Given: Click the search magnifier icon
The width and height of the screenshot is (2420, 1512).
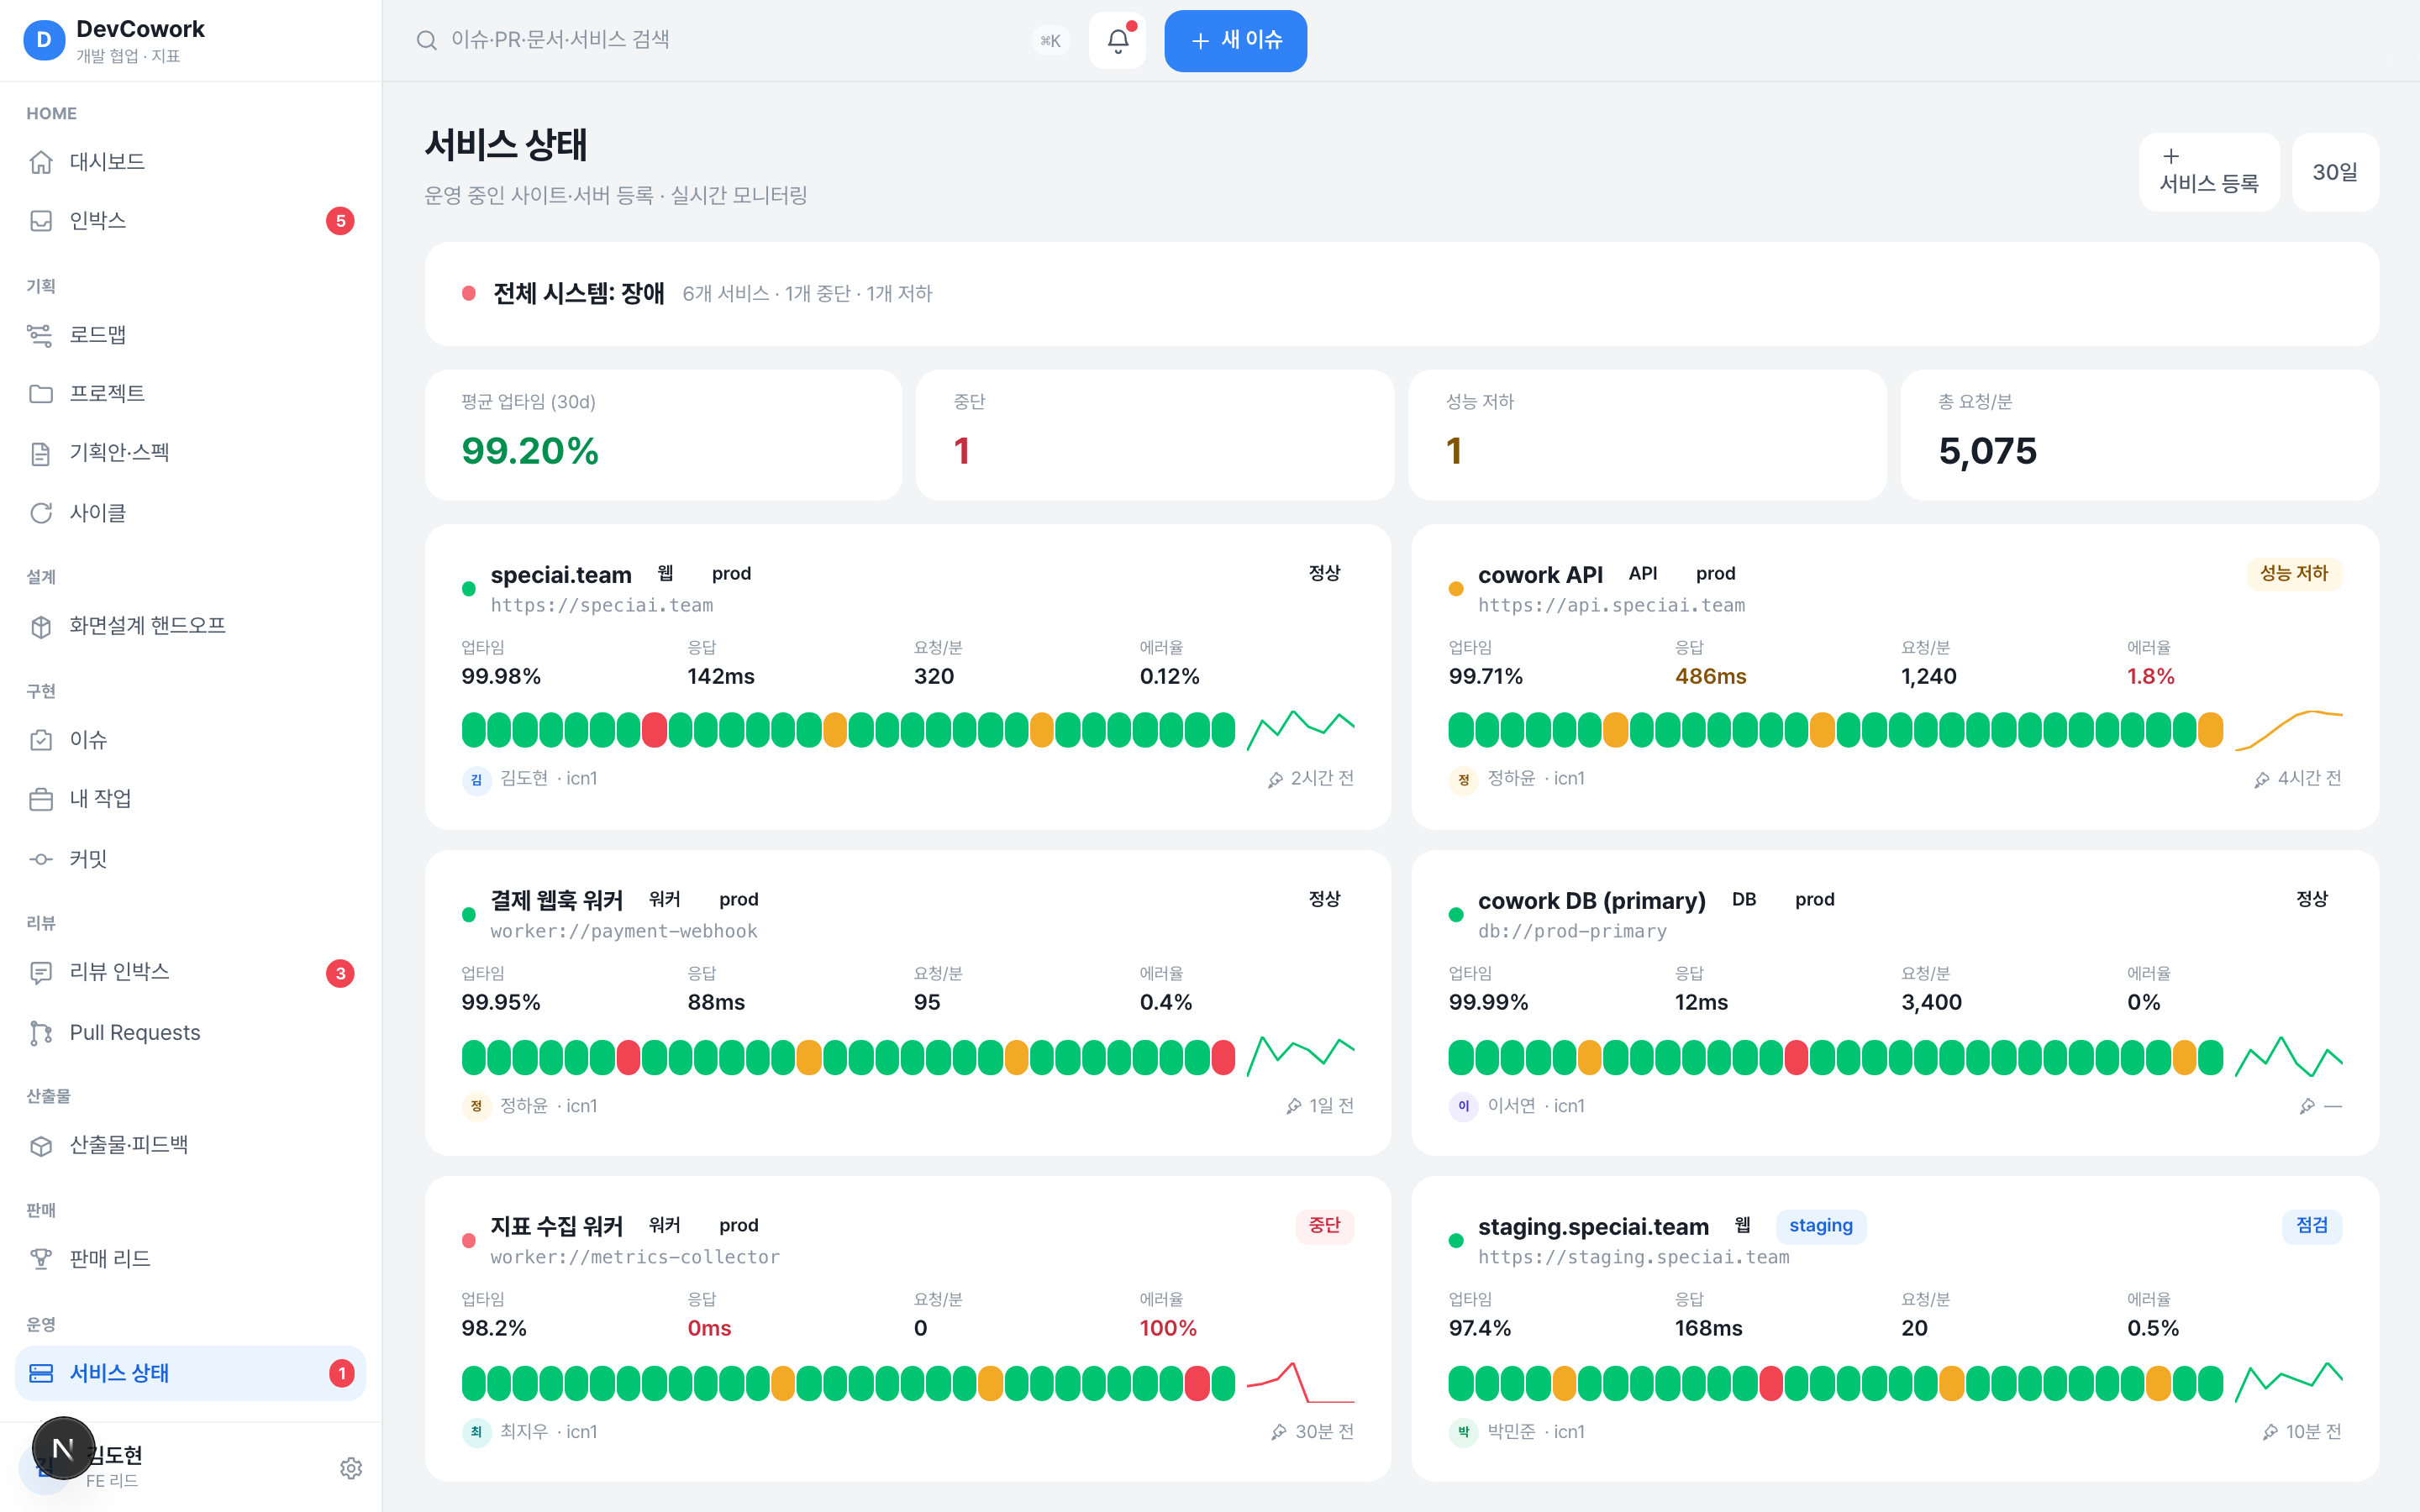Looking at the screenshot, I should coord(427,40).
